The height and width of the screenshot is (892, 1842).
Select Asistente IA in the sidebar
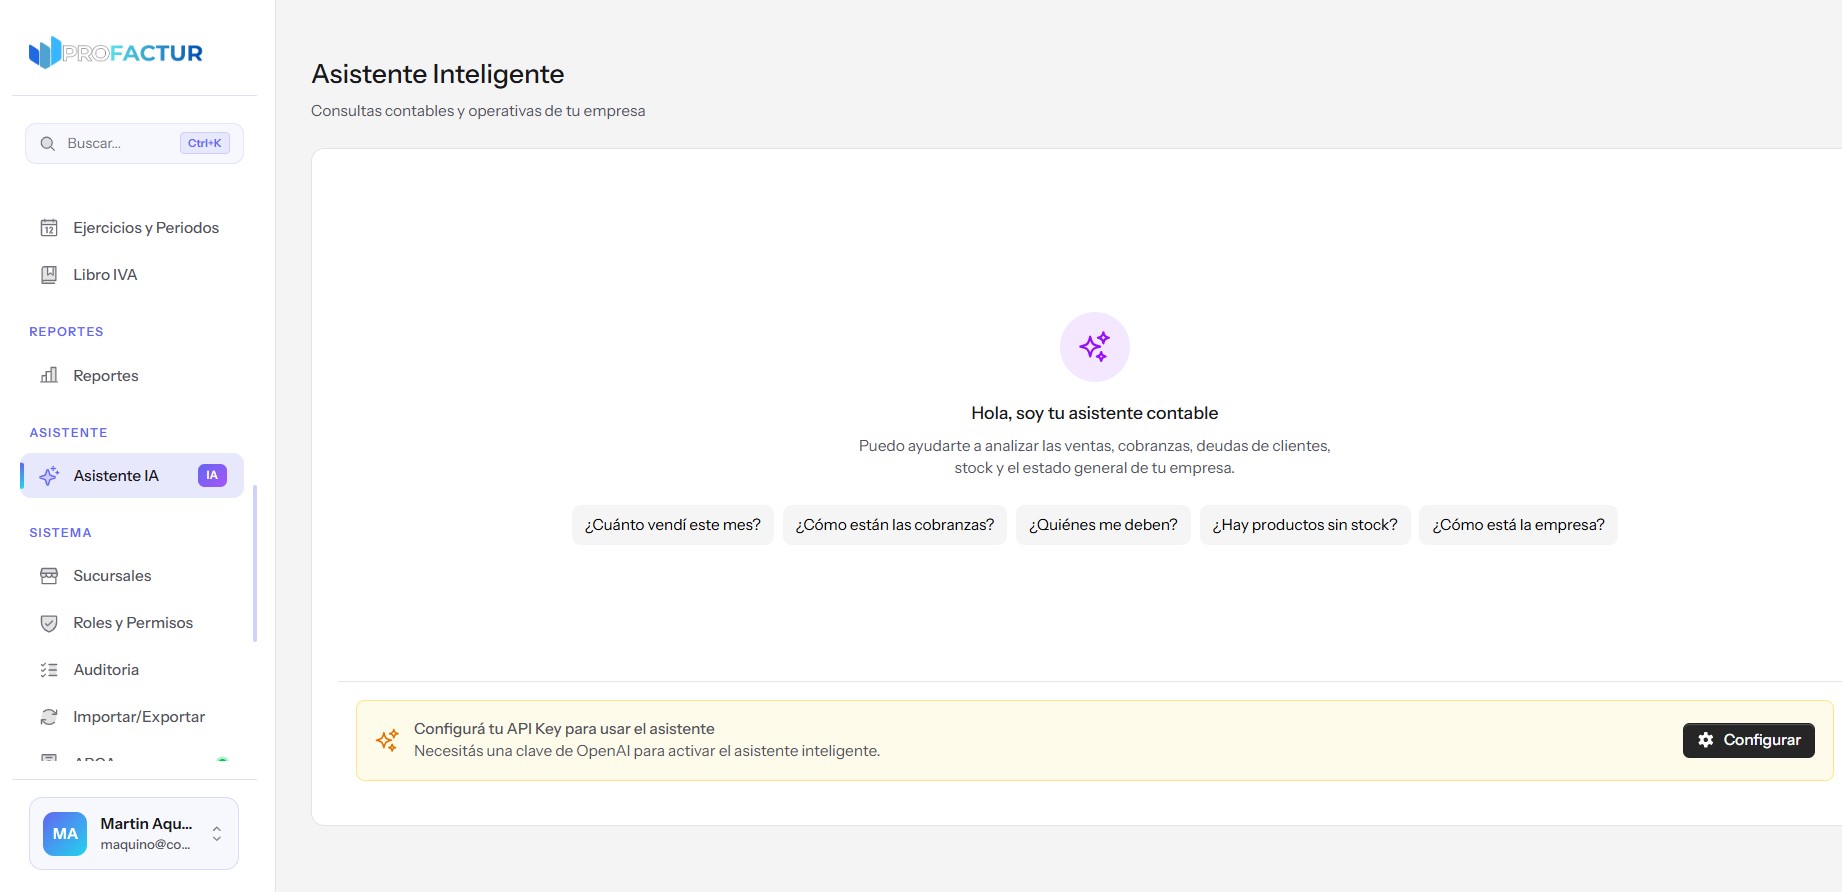point(132,476)
